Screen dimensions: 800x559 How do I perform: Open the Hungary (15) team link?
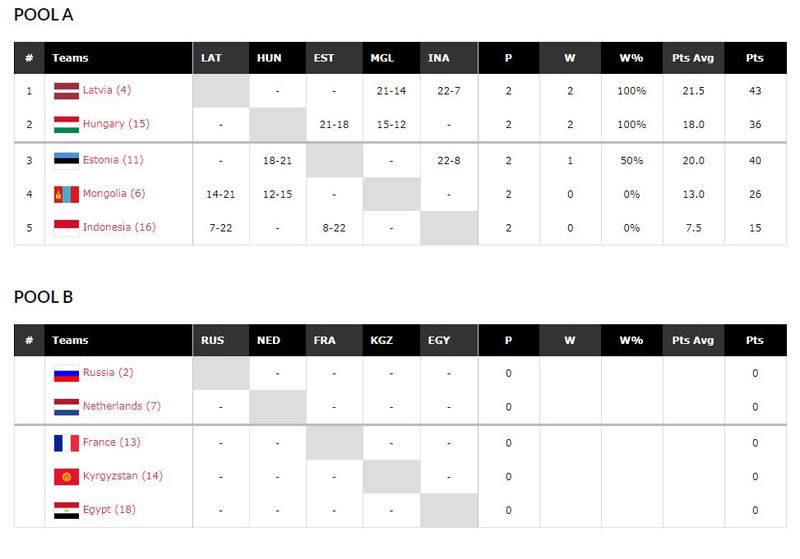[x=116, y=124]
